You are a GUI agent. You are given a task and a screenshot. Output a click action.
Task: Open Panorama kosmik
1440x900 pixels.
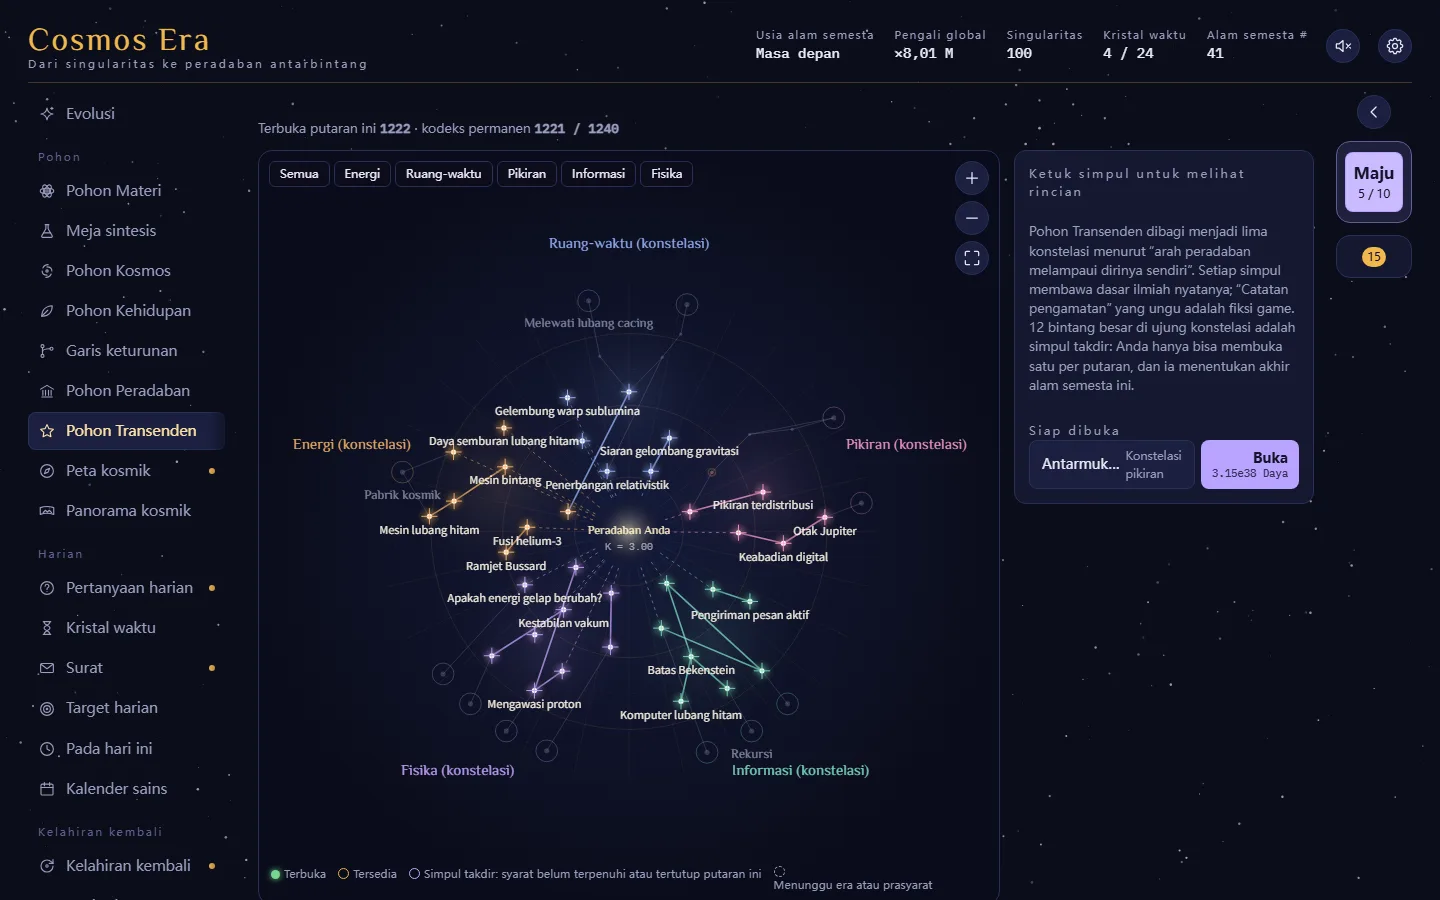(126, 511)
